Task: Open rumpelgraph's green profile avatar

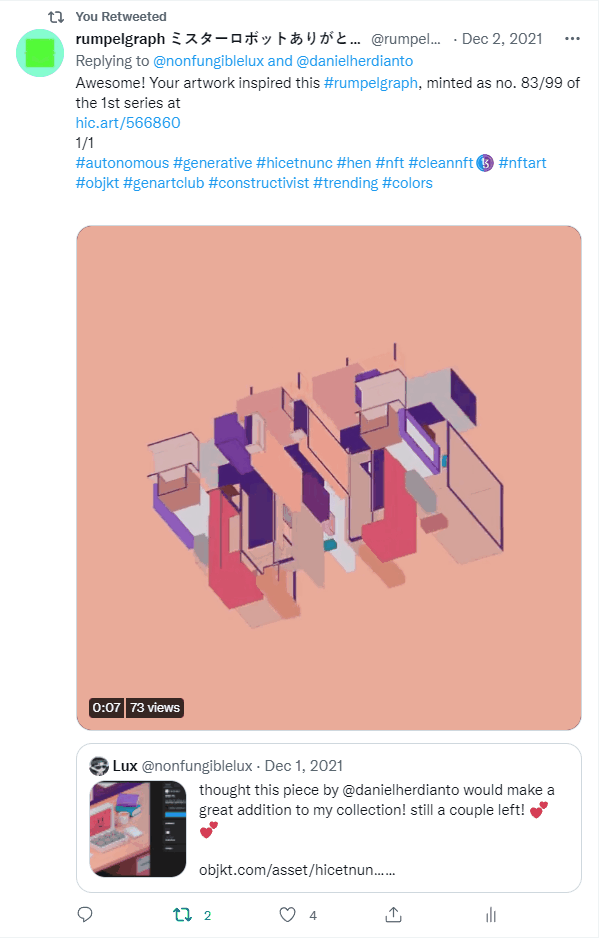Action: point(40,53)
